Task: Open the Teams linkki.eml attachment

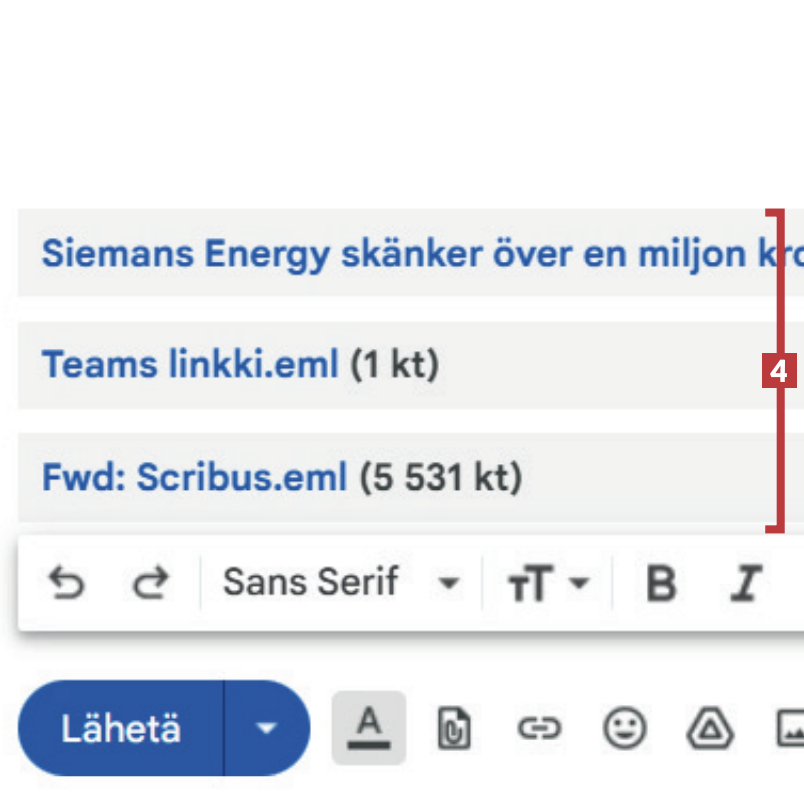Action: pyautogui.click(x=190, y=366)
